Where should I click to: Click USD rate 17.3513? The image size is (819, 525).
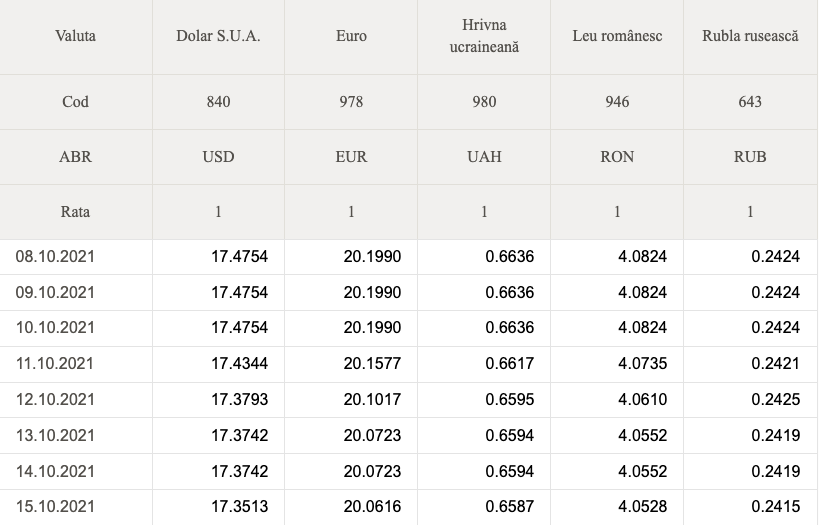[x=239, y=507]
